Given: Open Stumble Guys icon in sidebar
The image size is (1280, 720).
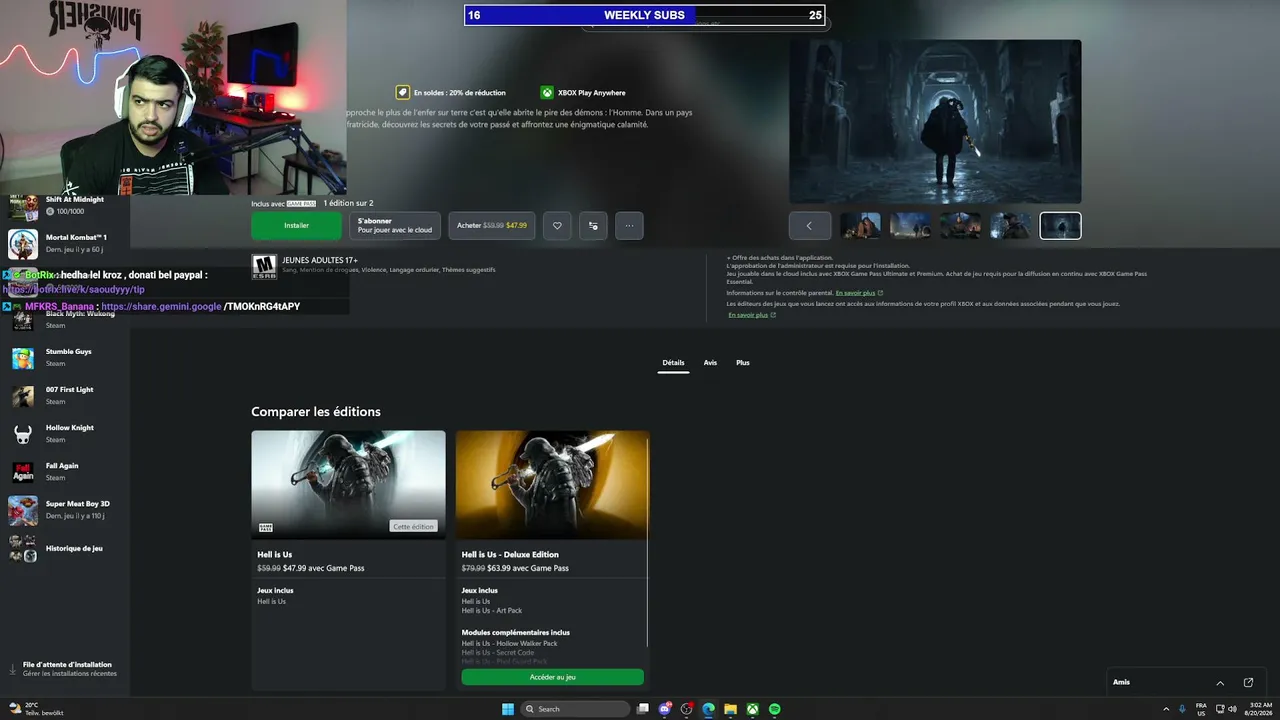Looking at the screenshot, I should coord(23,358).
